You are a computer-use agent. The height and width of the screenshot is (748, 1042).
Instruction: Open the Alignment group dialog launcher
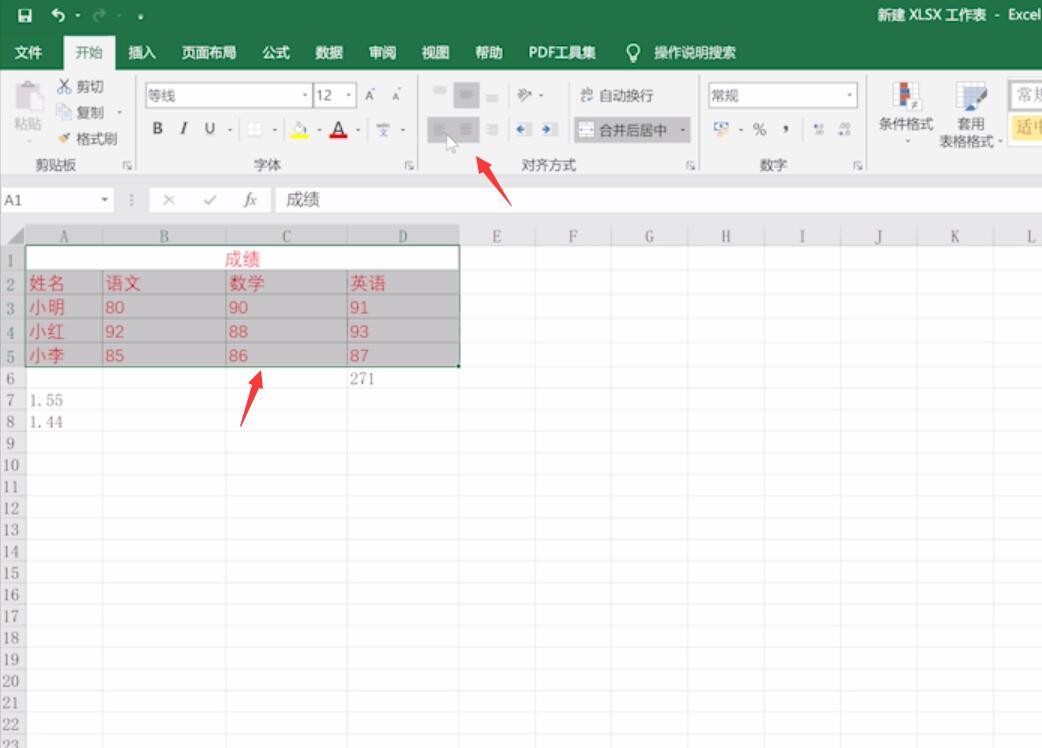[690, 165]
